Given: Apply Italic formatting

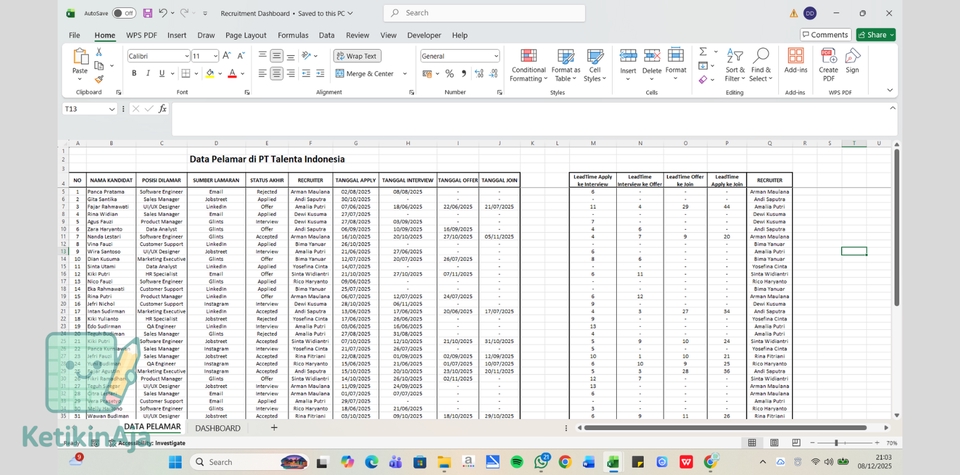Looking at the screenshot, I should point(148,73).
